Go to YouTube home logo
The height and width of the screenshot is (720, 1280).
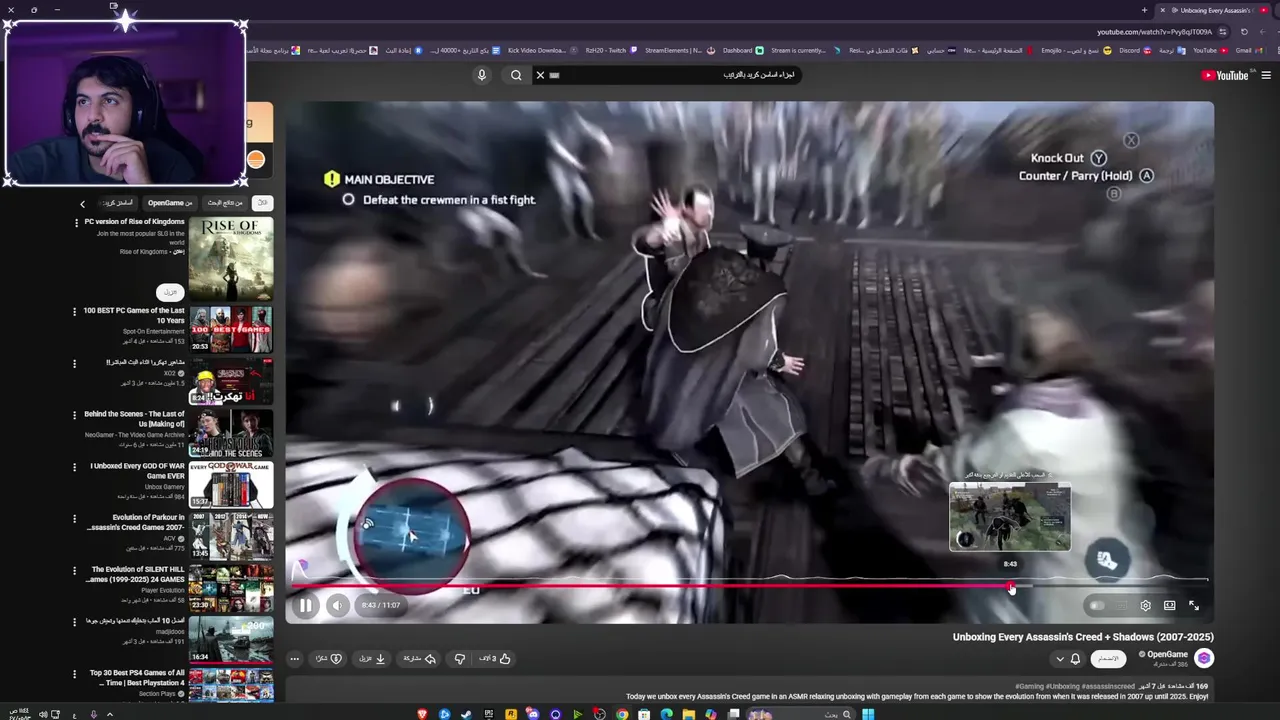tap(1226, 75)
